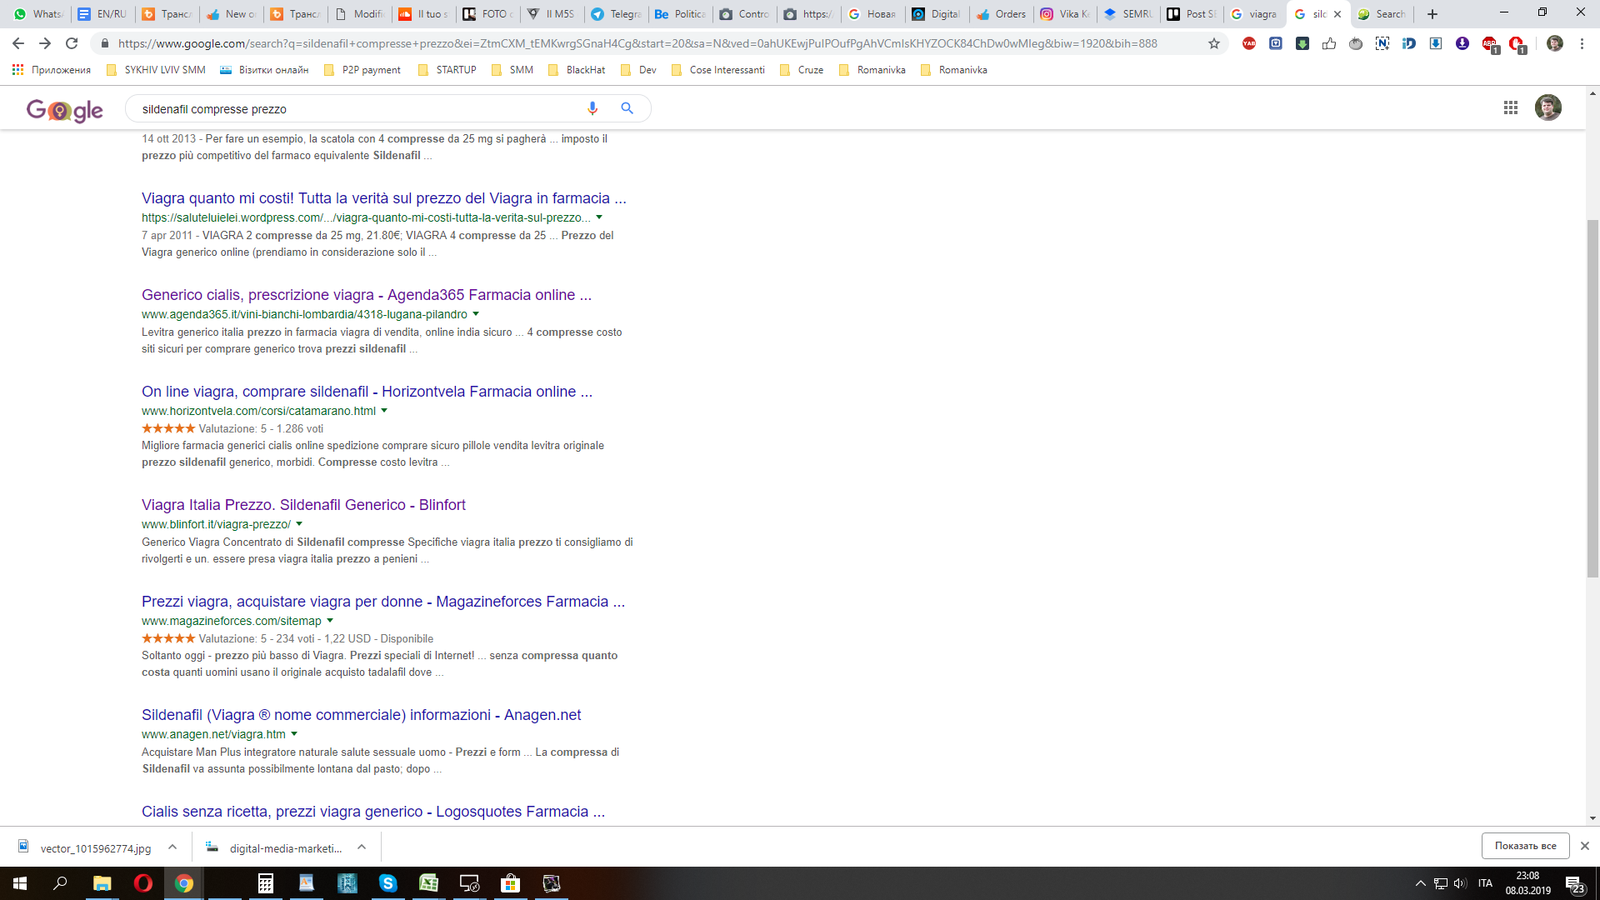
Task: Open the blue iD extension icon
Action: pyautogui.click(x=1409, y=44)
